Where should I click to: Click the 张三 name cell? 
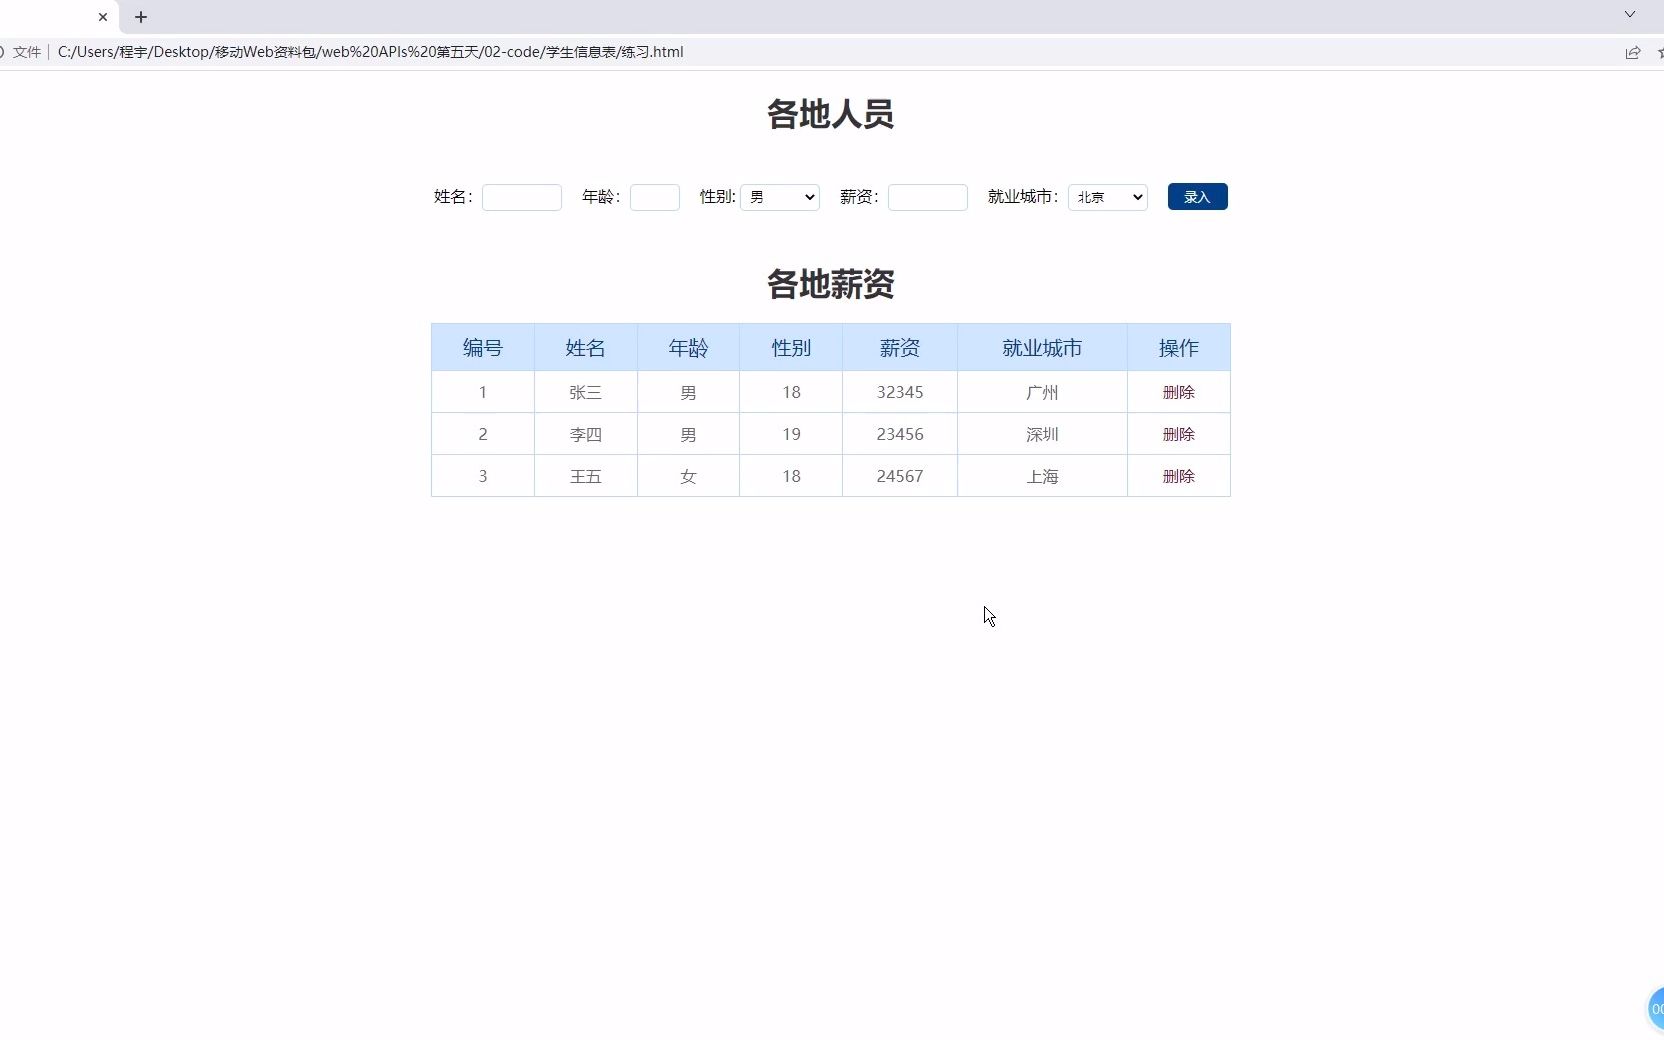click(x=586, y=392)
